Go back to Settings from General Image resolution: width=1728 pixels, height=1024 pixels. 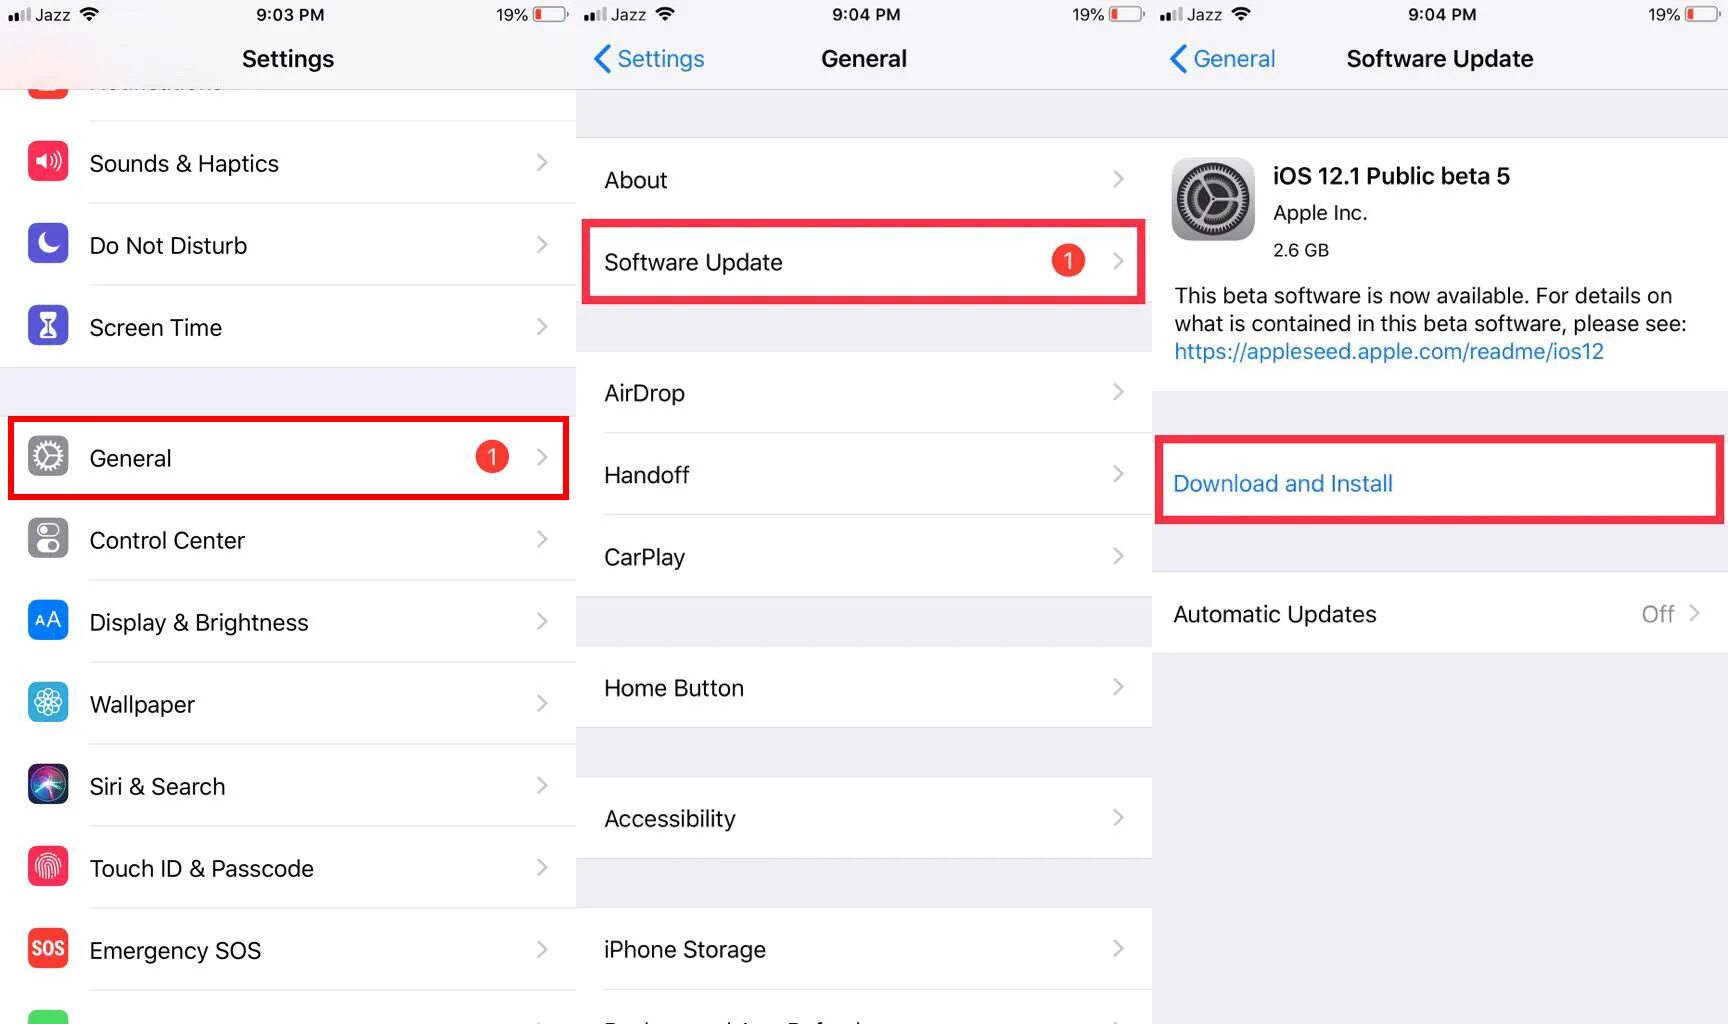(x=649, y=59)
